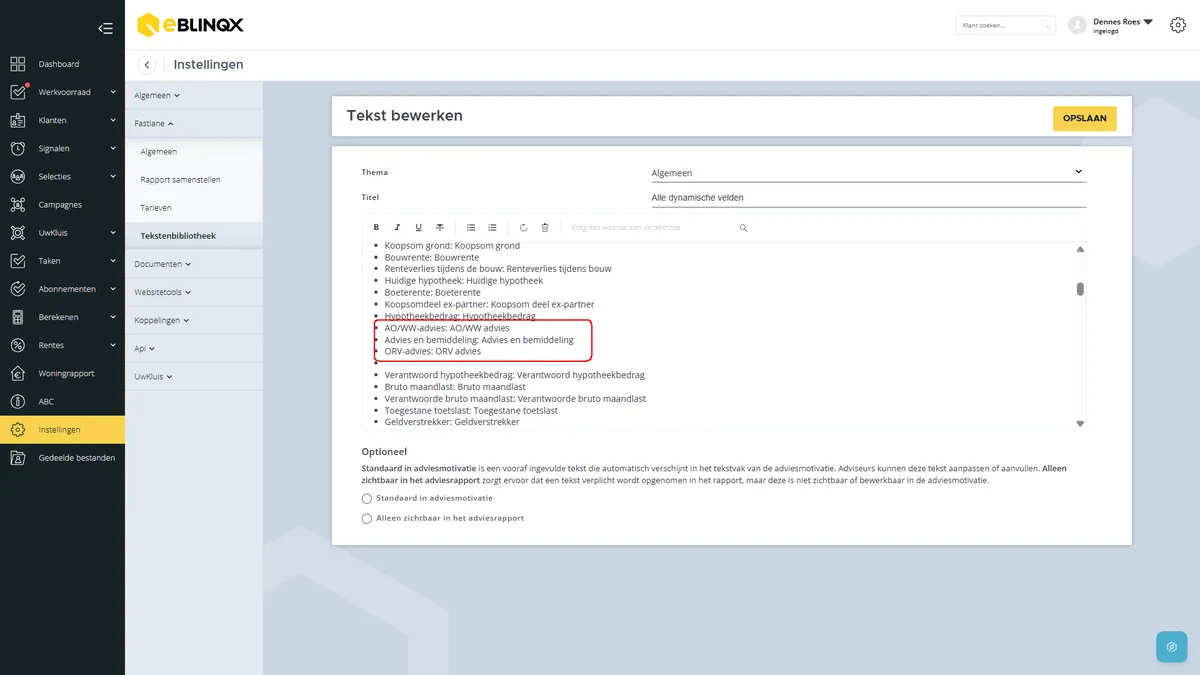Open the settings gear in the top bar
The height and width of the screenshot is (675, 1200).
coord(1177,25)
